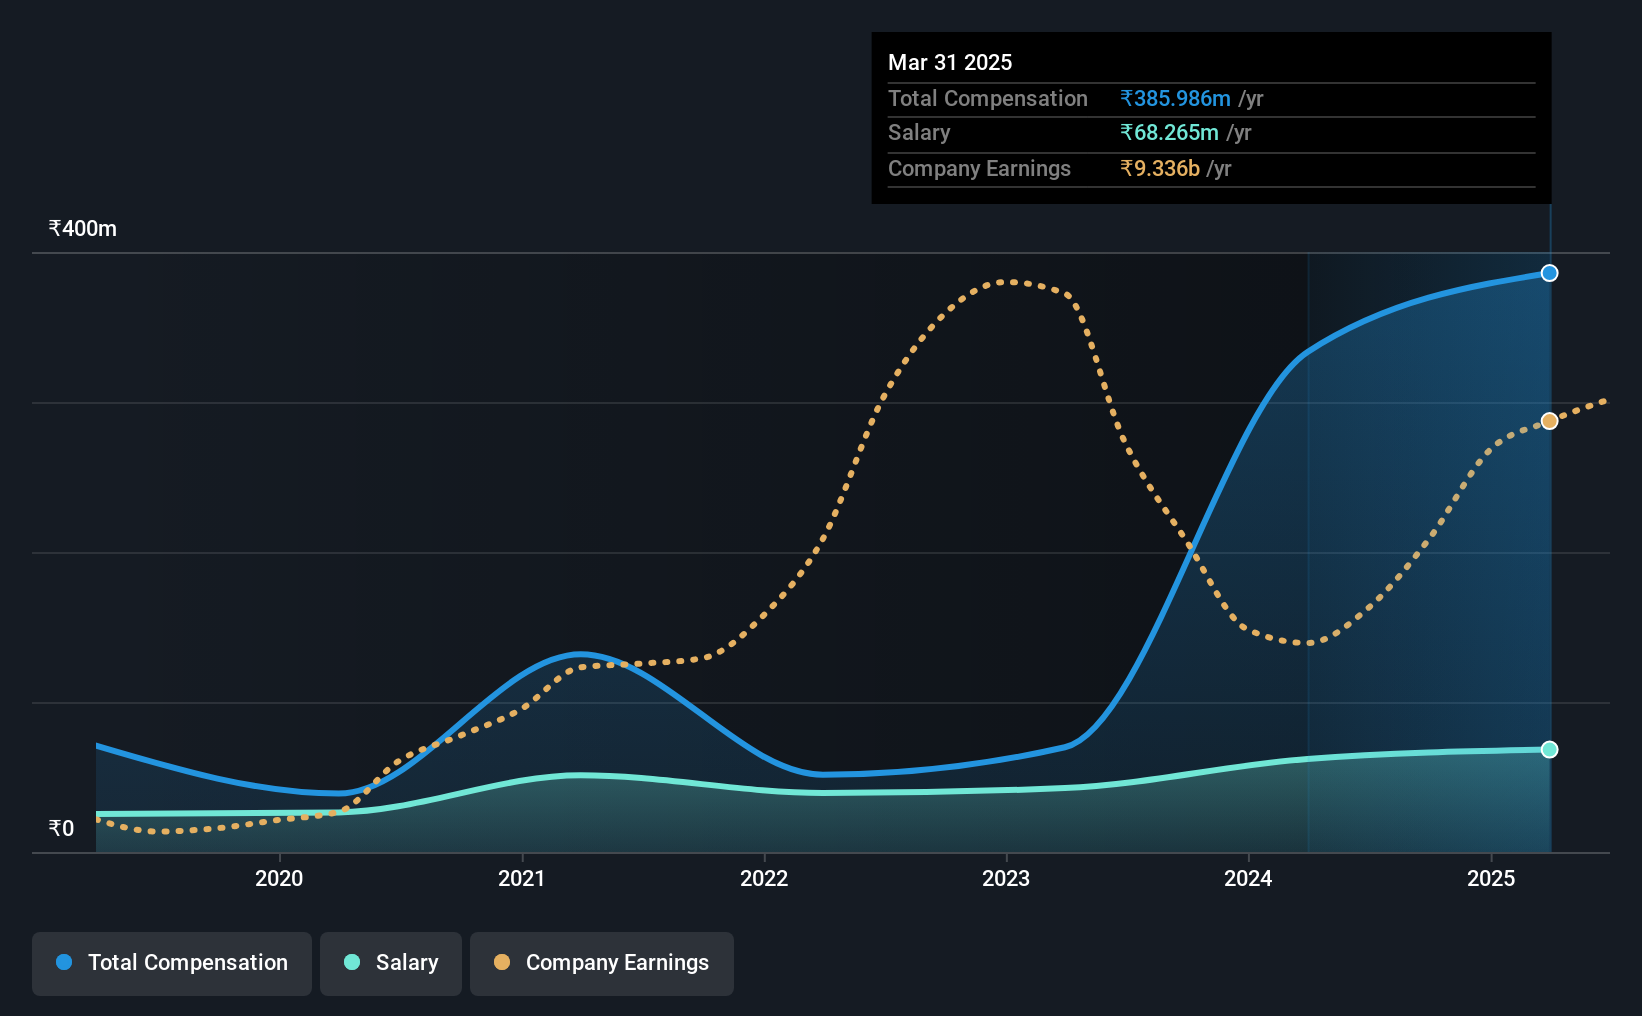Click the 2024 x-axis label
Screen dimensions: 1642x1016
(x=1248, y=878)
